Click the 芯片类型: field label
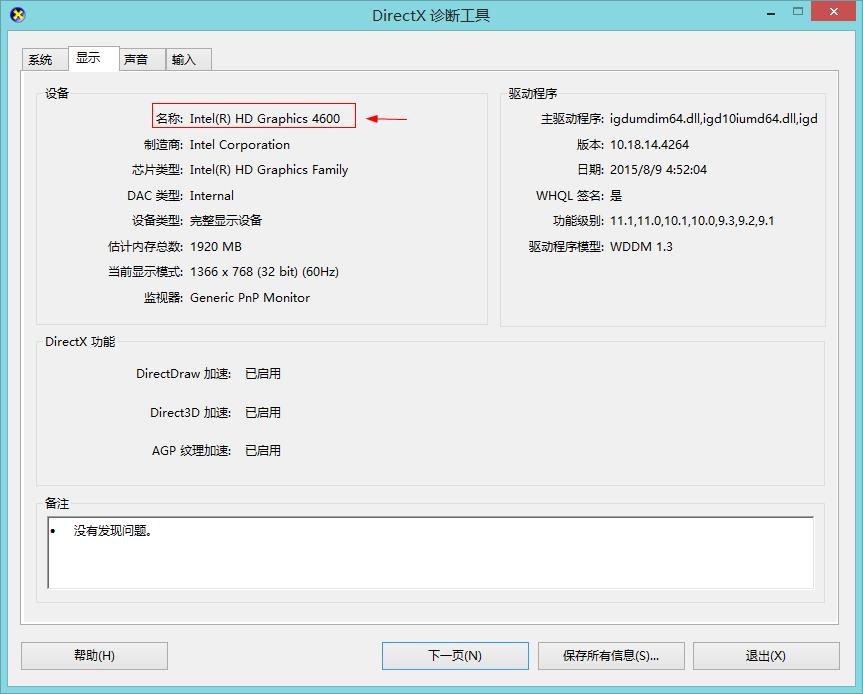 click(157, 170)
